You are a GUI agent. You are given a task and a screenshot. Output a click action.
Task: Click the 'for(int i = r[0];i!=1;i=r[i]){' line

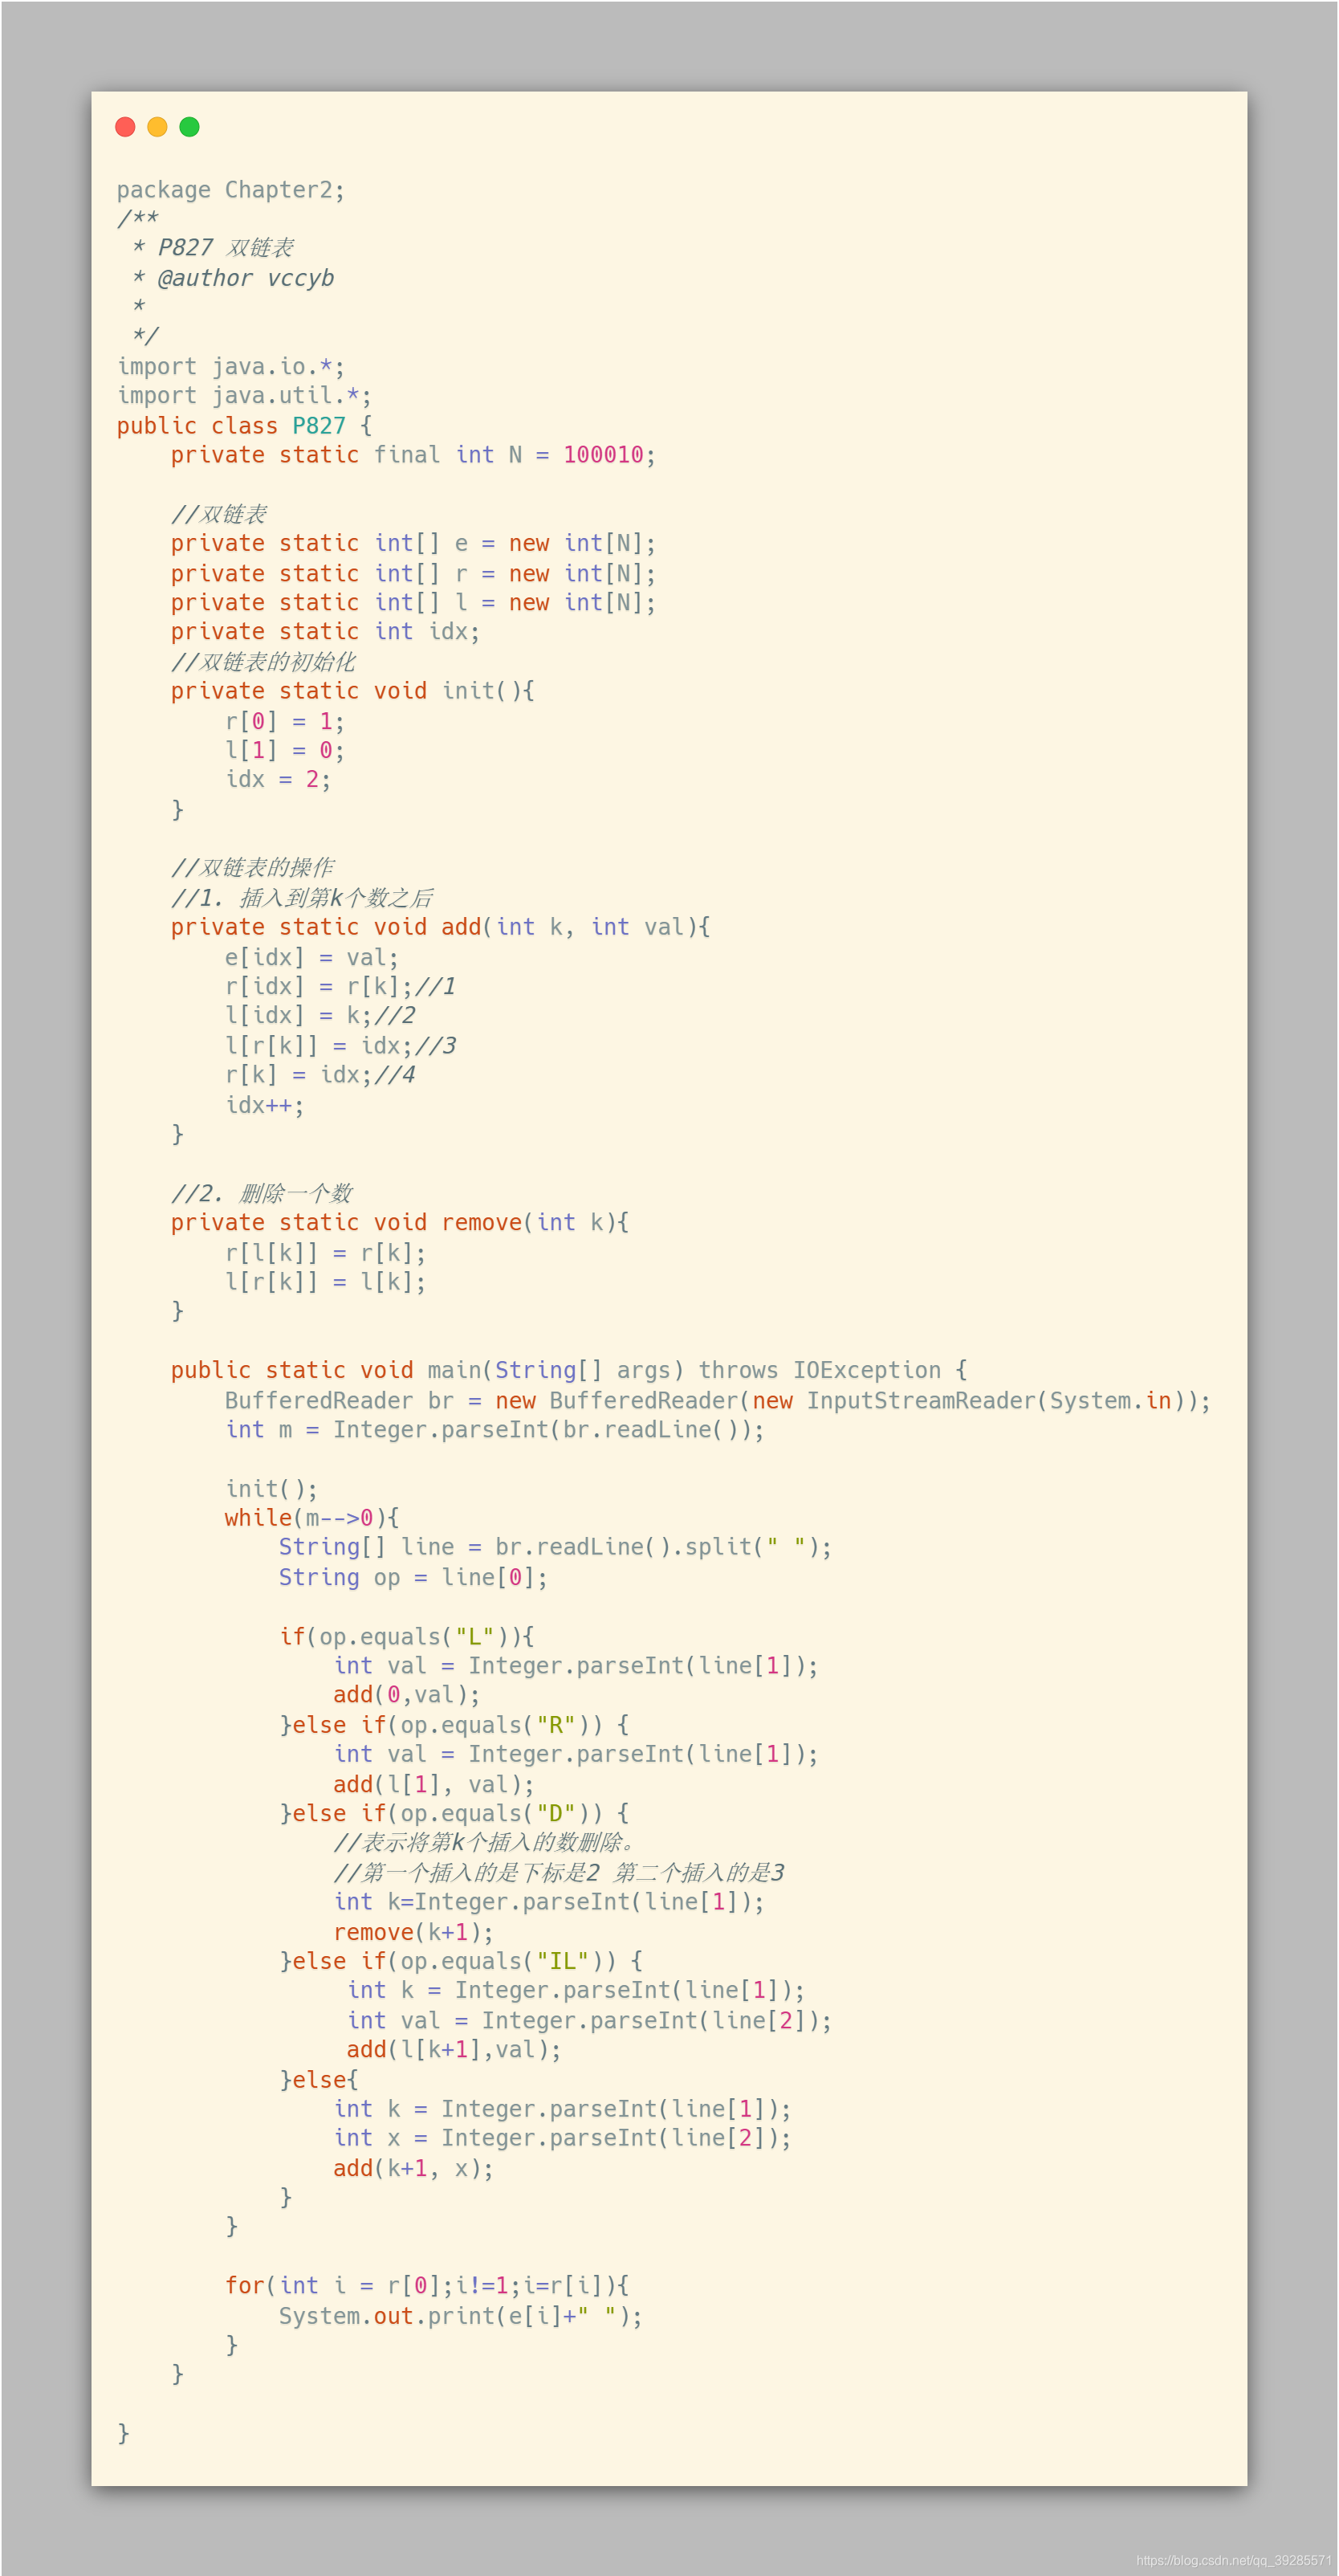(427, 2285)
